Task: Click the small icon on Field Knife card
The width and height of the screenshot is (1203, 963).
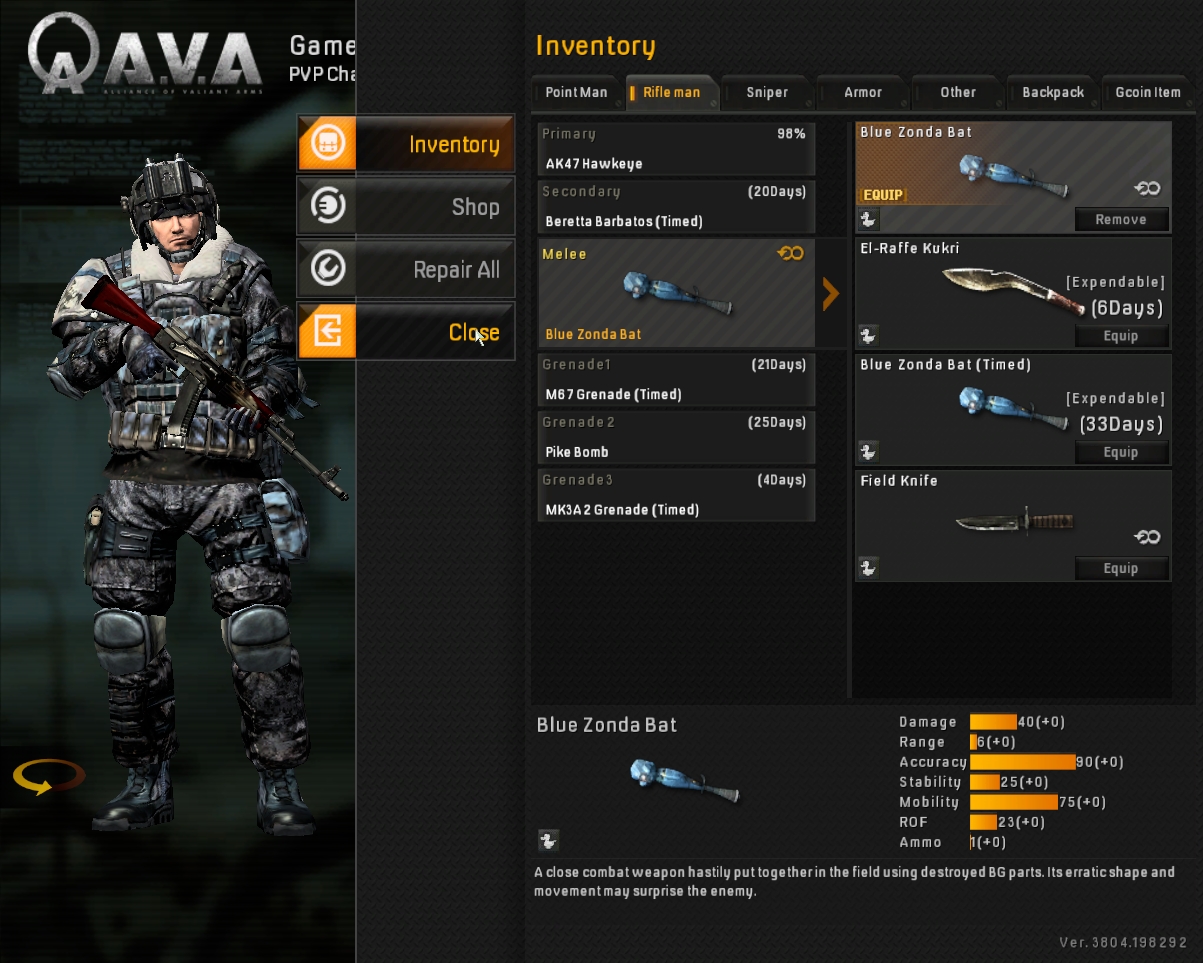Action: (x=868, y=568)
